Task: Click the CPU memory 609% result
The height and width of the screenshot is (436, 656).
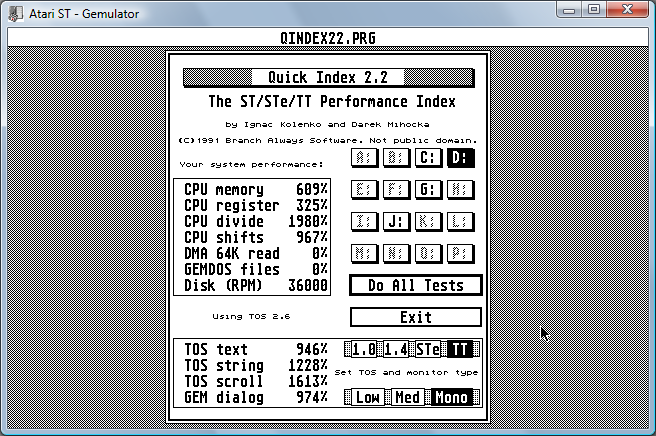Action: [x=256, y=190]
